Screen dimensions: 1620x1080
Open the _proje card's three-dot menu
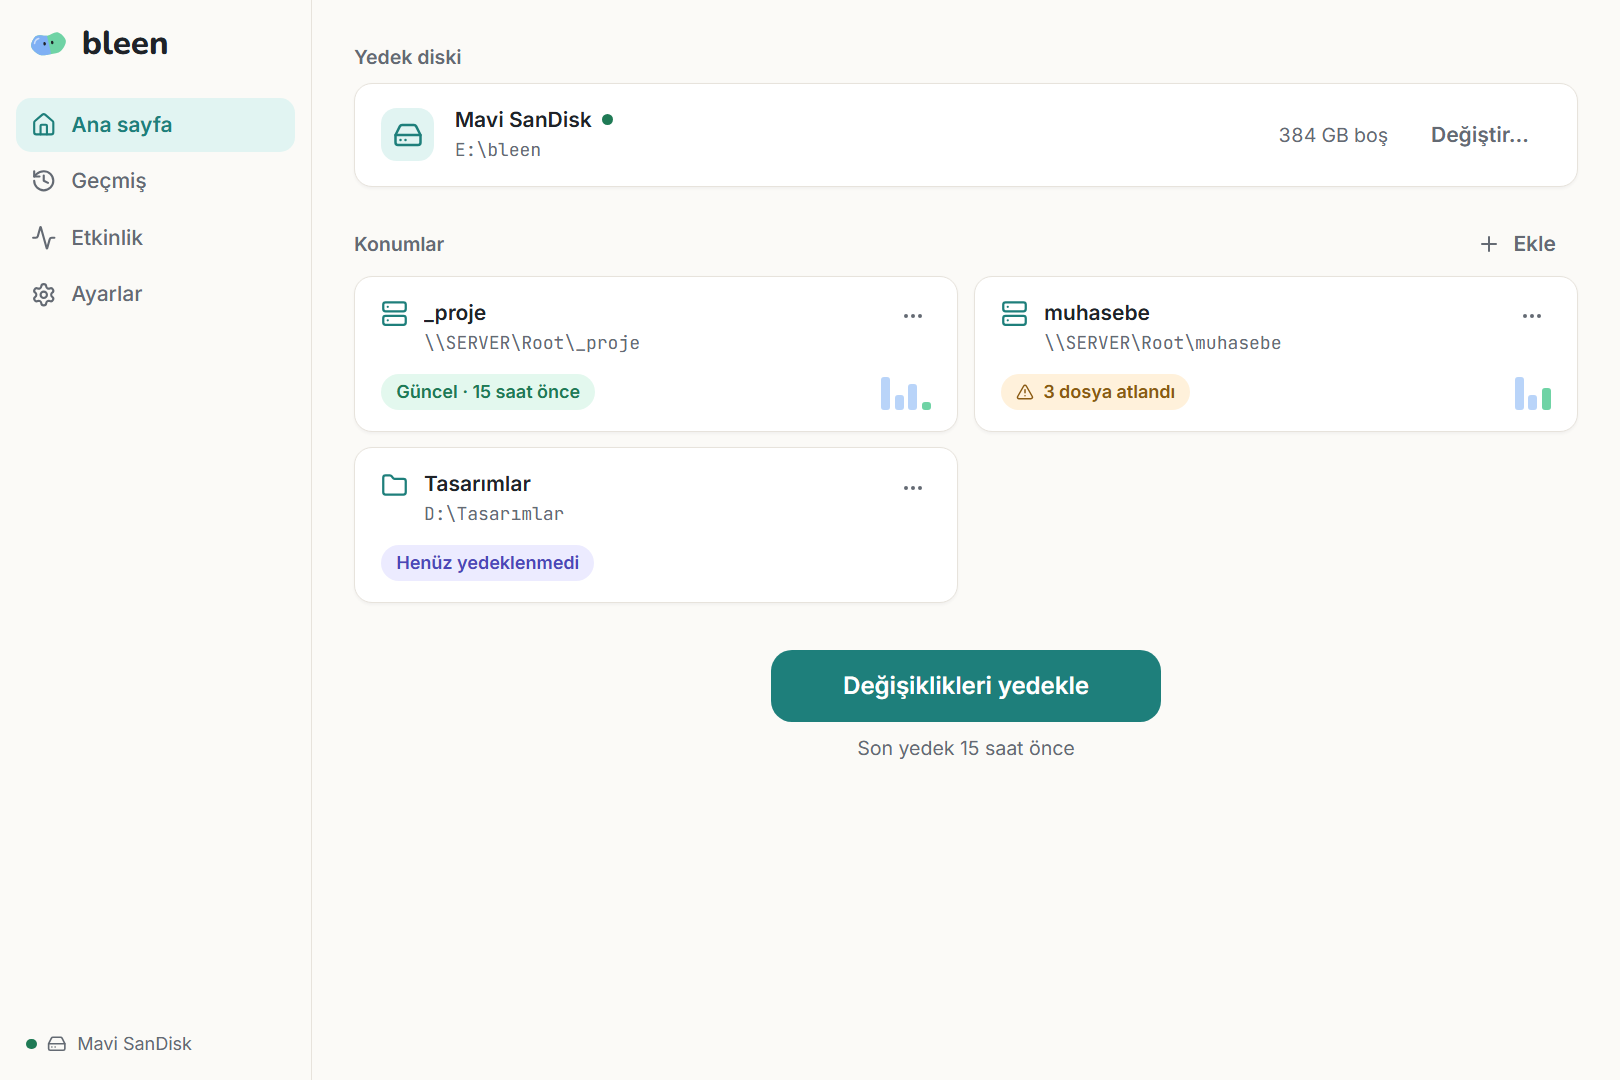coord(913,316)
